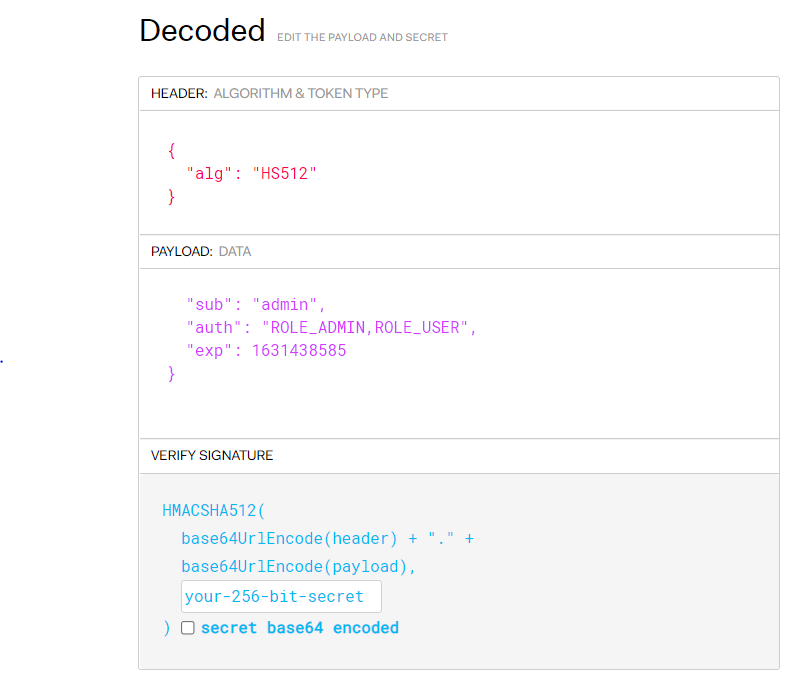Click the HEADER: ALGORITHM & TOKEN TYPE label
Image resolution: width=808 pixels, height=692 pixels.
pyautogui.click(x=270, y=93)
